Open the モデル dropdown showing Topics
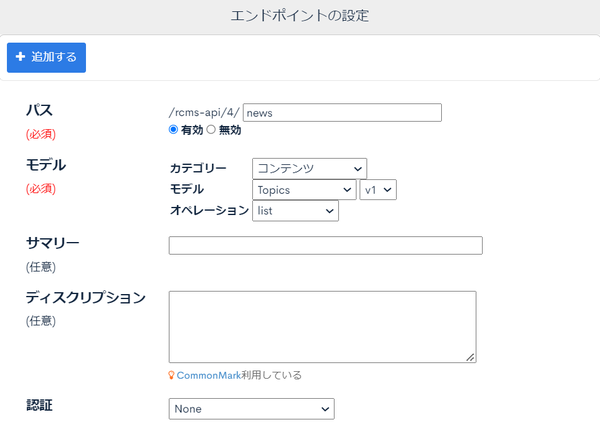The width and height of the screenshot is (600, 432). (304, 190)
